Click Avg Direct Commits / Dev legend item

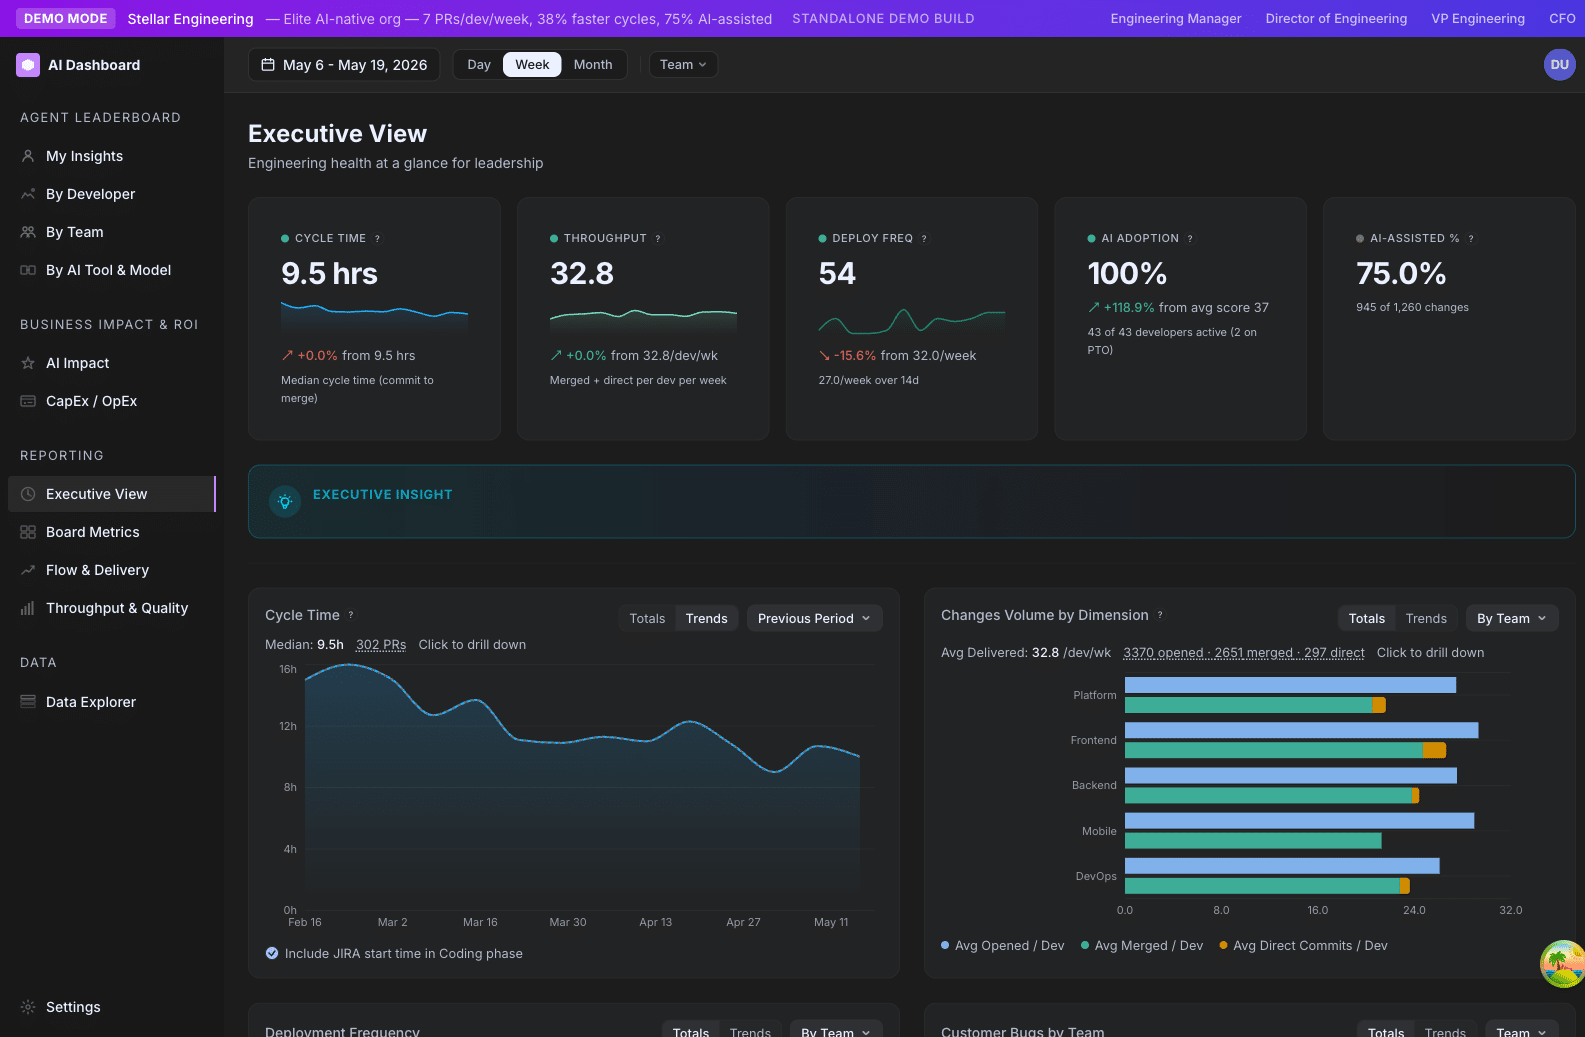click(x=1303, y=946)
